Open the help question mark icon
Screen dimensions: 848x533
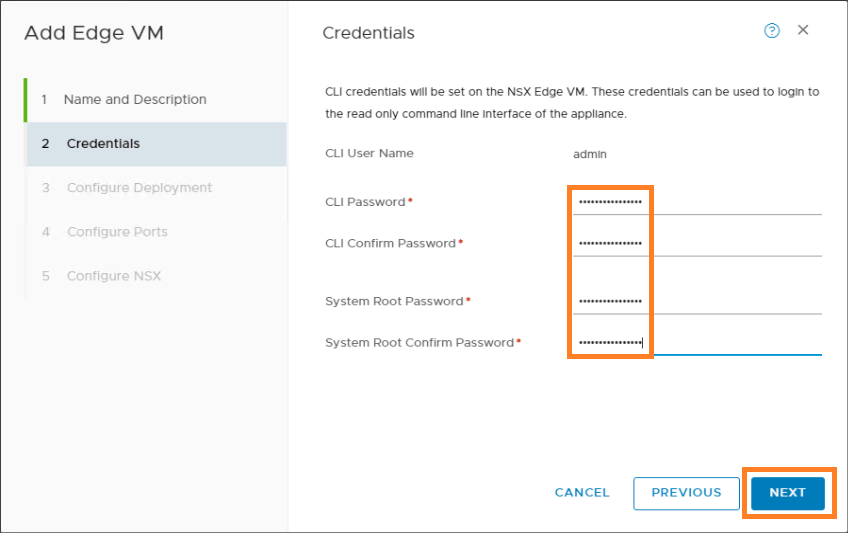pyautogui.click(x=771, y=31)
